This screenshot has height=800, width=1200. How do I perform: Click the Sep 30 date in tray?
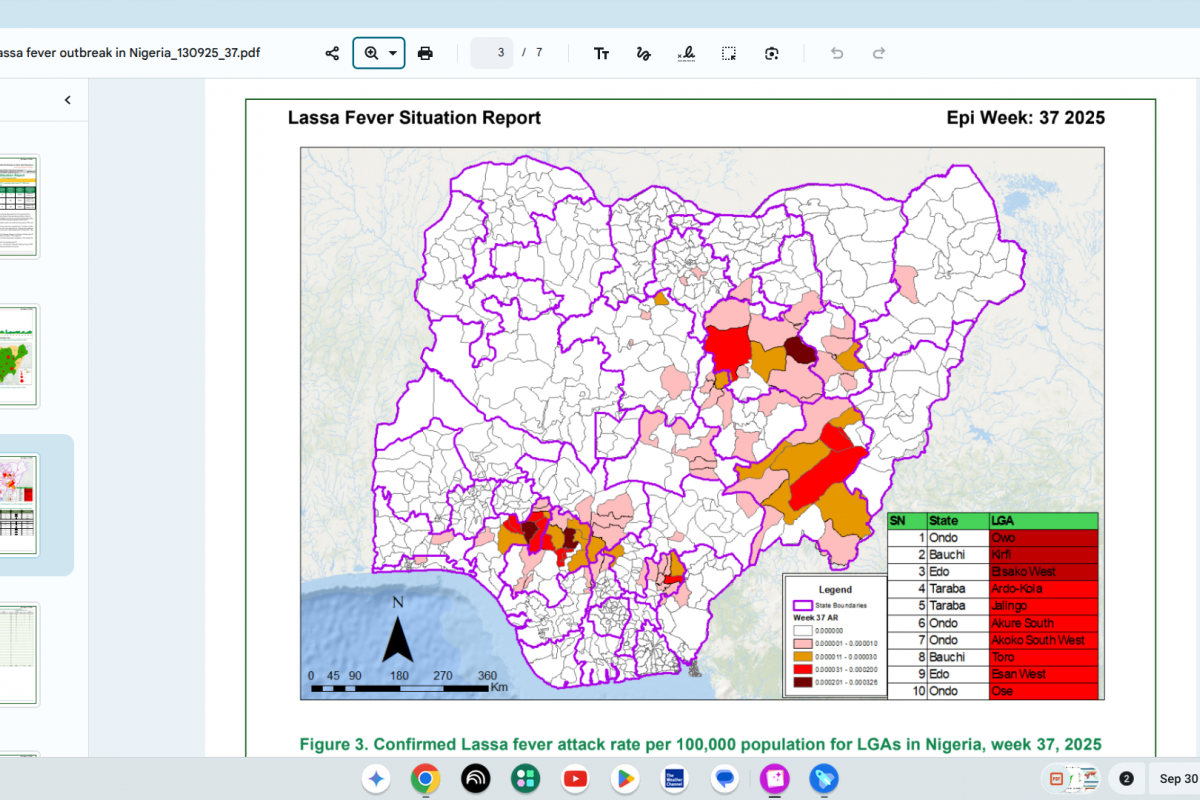click(x=1178, y=778)
